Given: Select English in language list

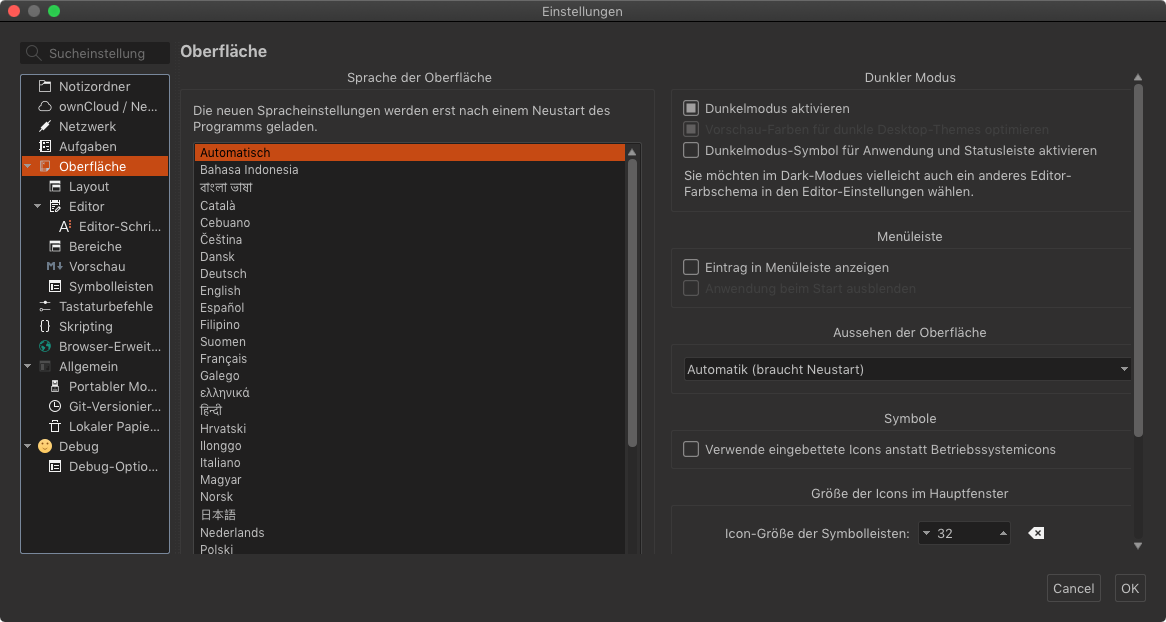Looking at the screenshot, I should click(x=410, y=291).
